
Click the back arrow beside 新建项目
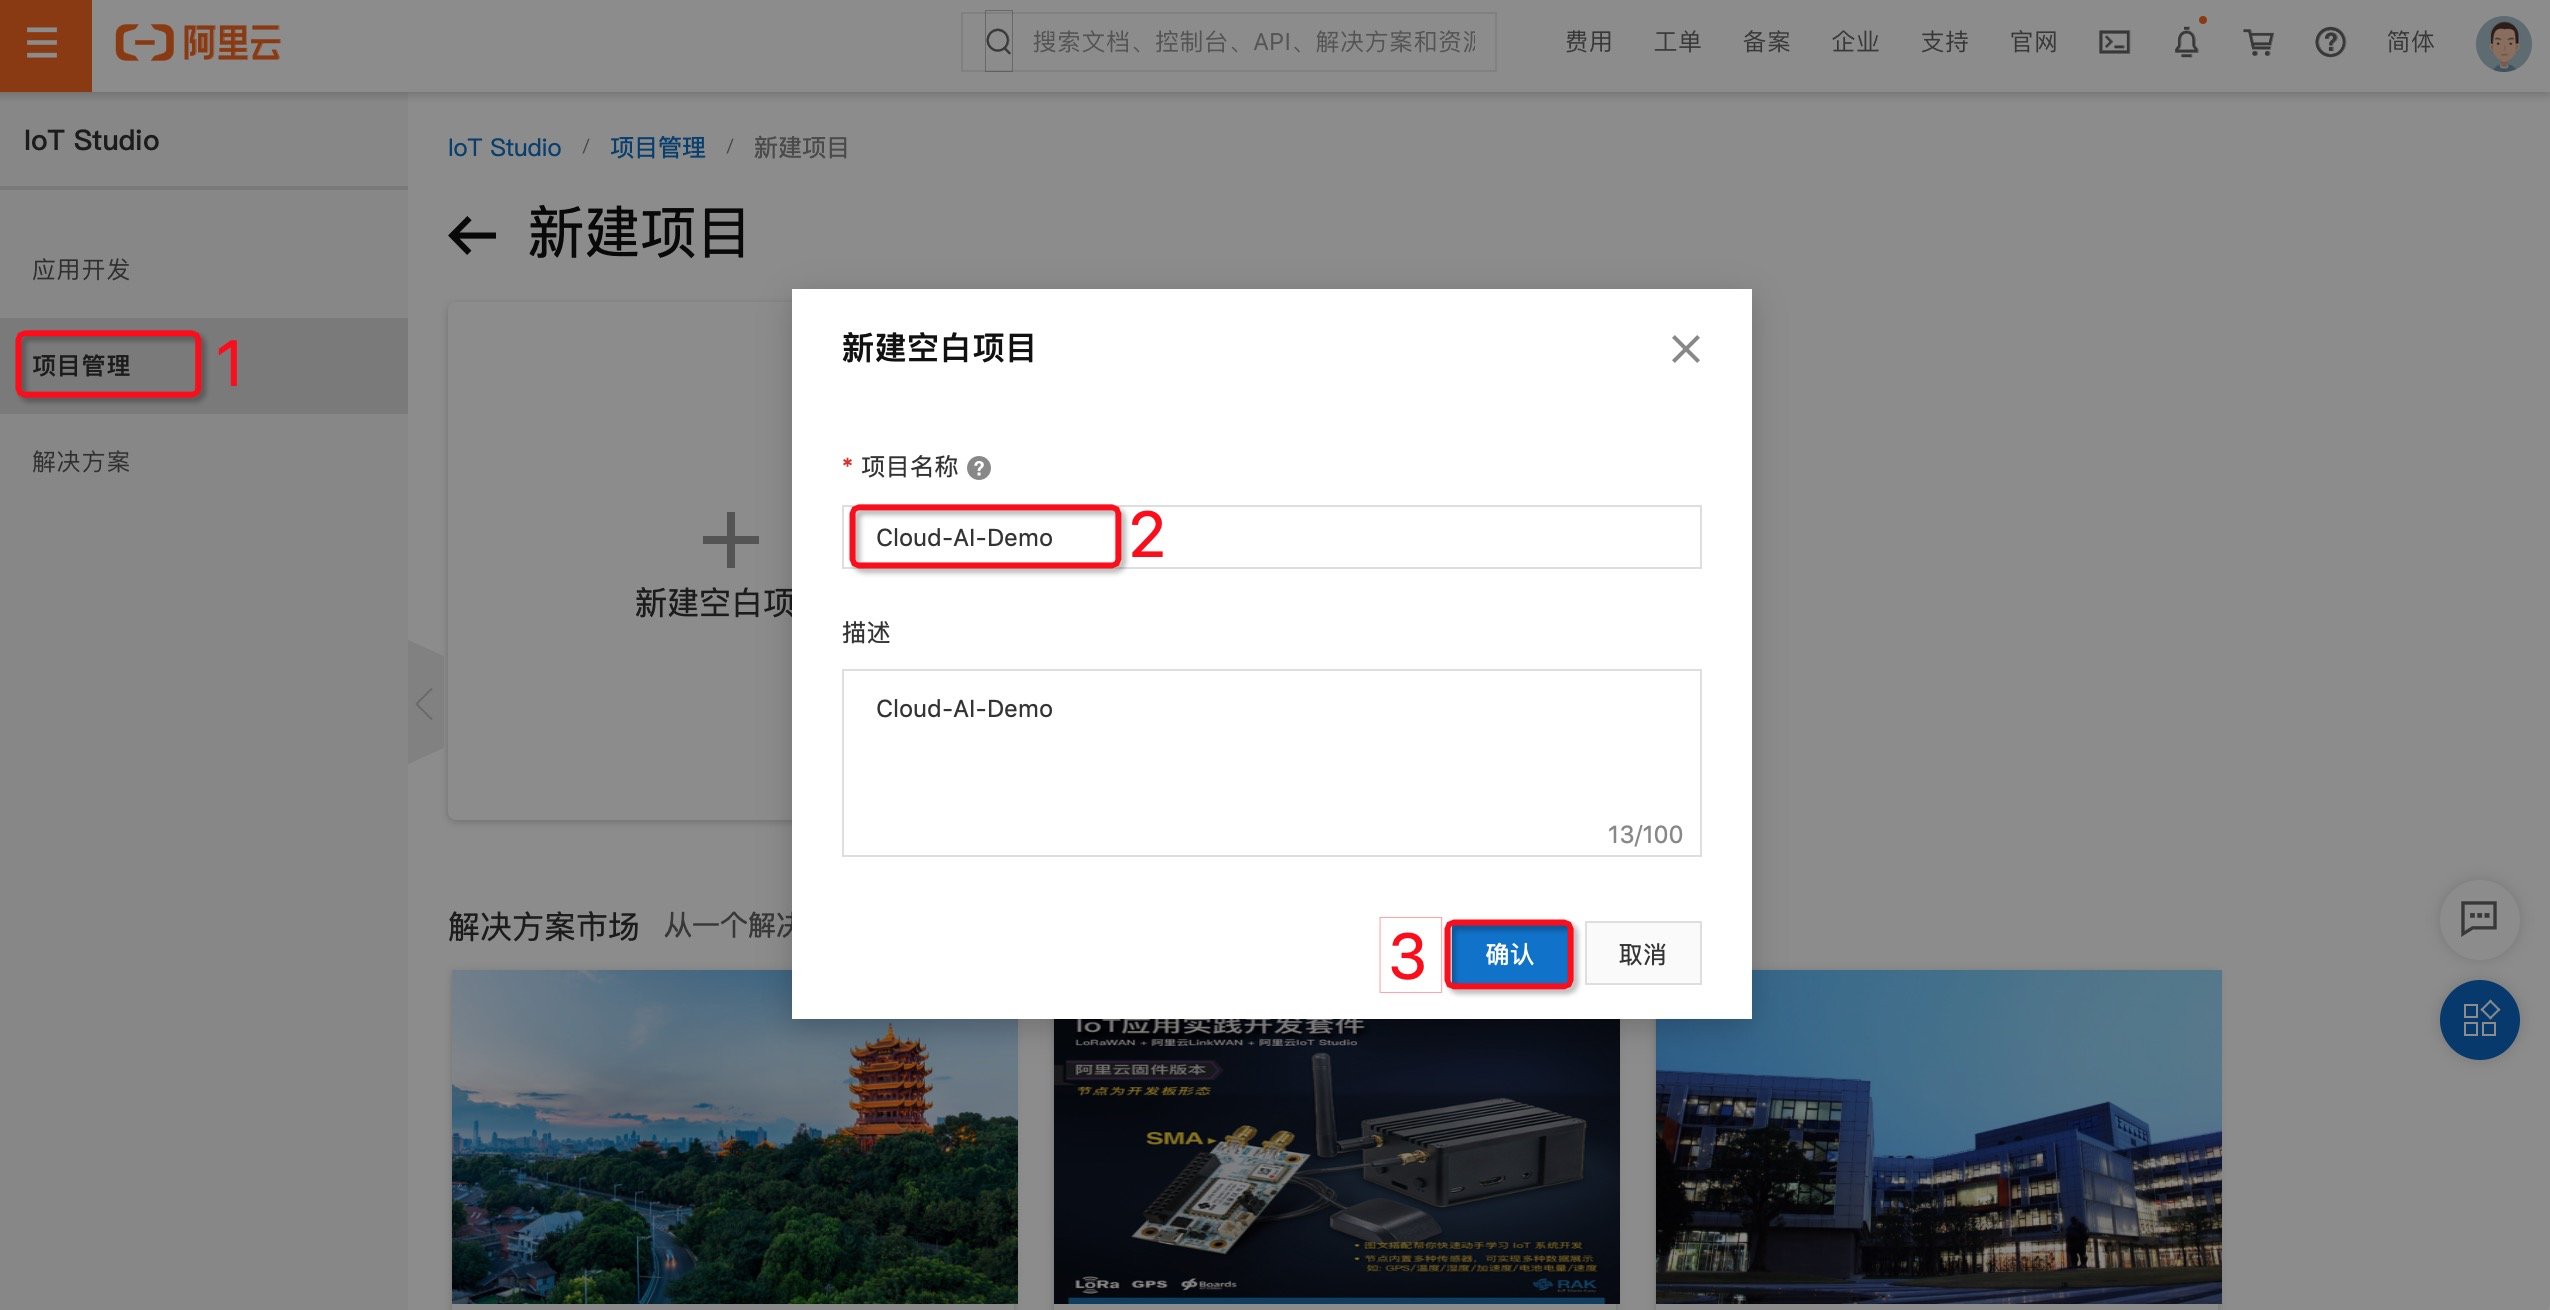pos(472,235)
